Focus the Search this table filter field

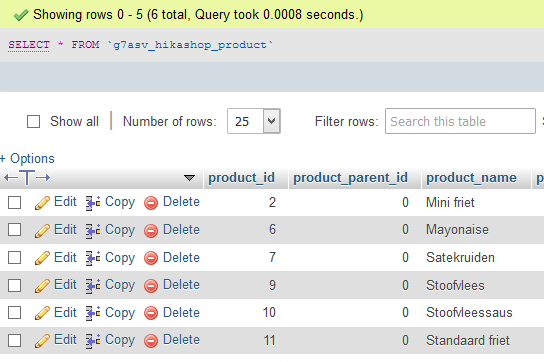pos(460,121)
